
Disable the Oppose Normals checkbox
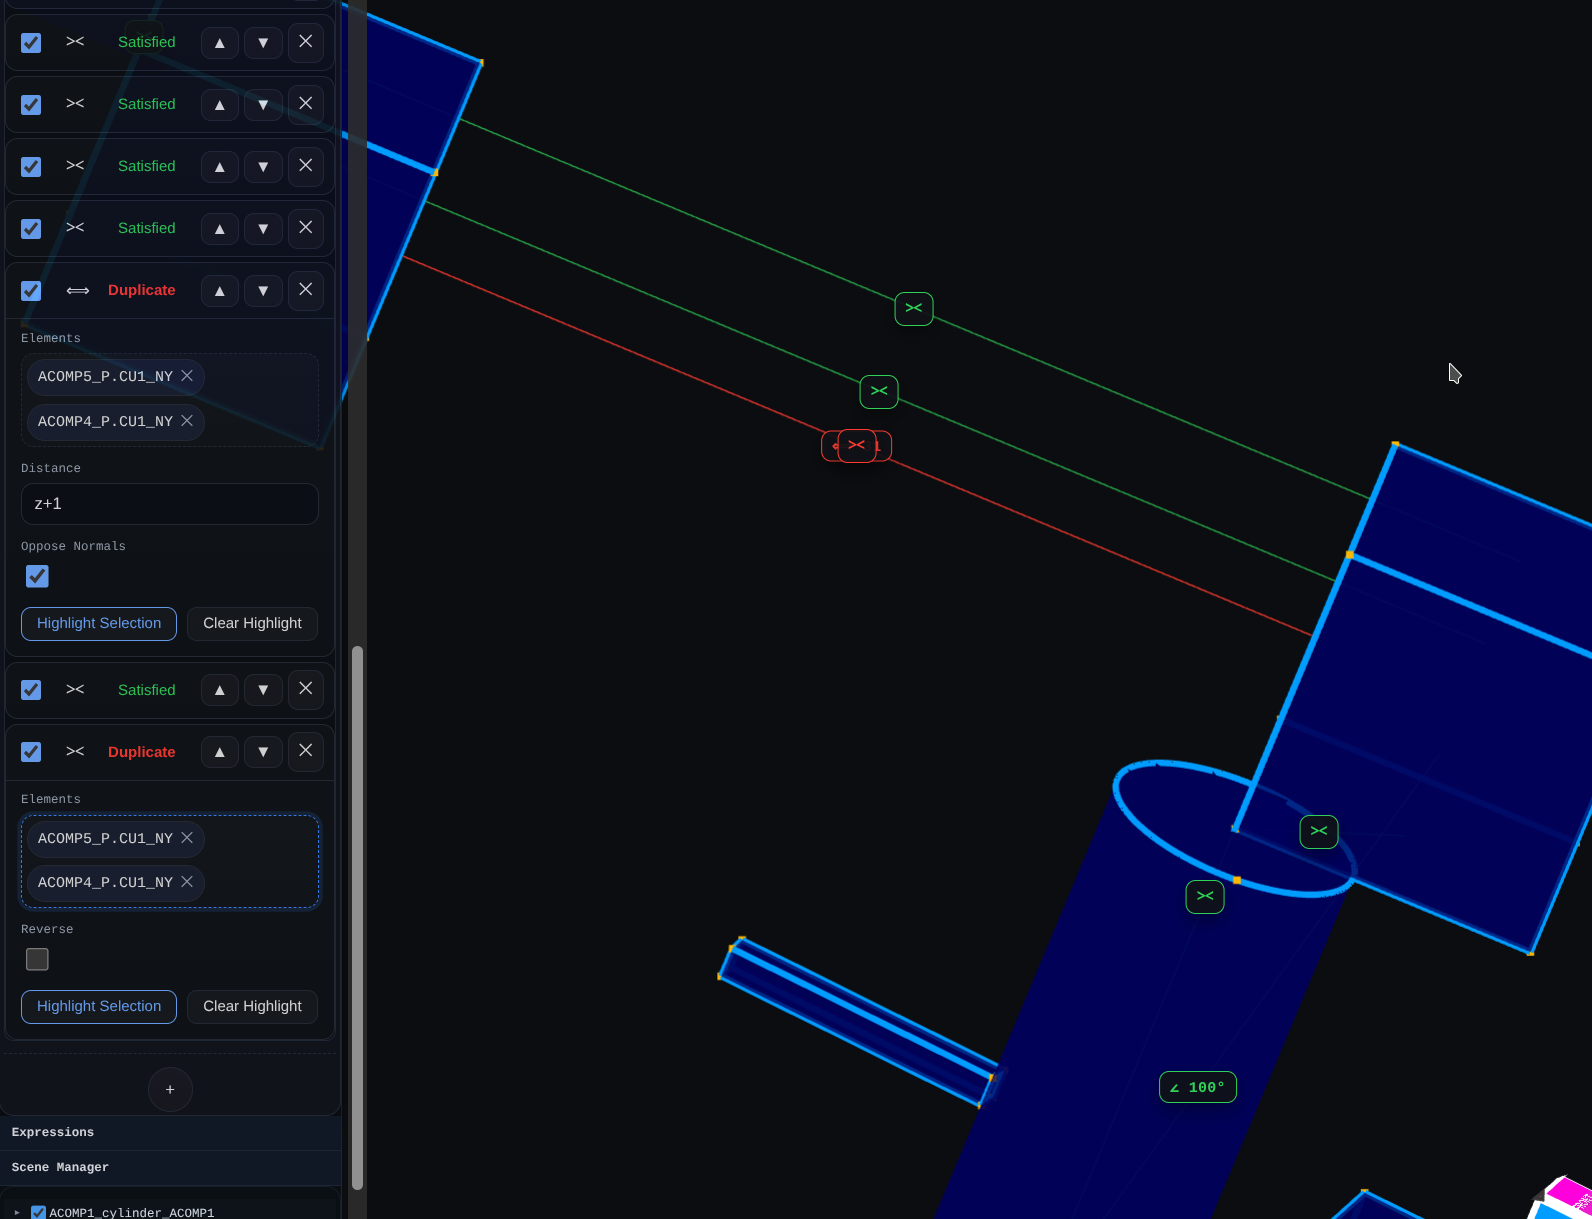coord(37,576)
